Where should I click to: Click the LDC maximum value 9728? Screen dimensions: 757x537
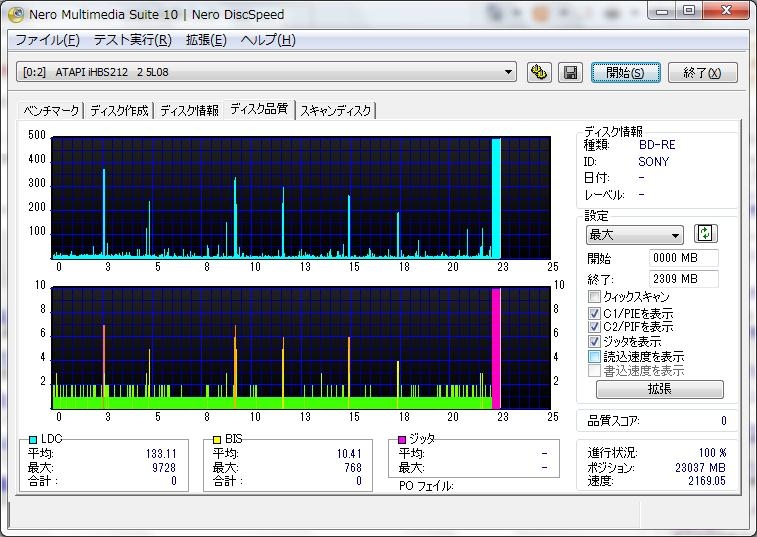(x=164, y=467)
